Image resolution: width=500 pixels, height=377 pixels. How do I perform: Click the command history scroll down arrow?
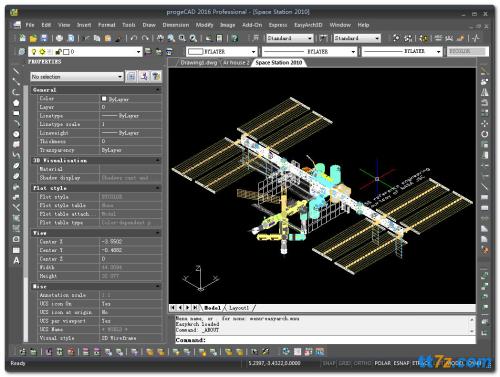pos(472,331)
